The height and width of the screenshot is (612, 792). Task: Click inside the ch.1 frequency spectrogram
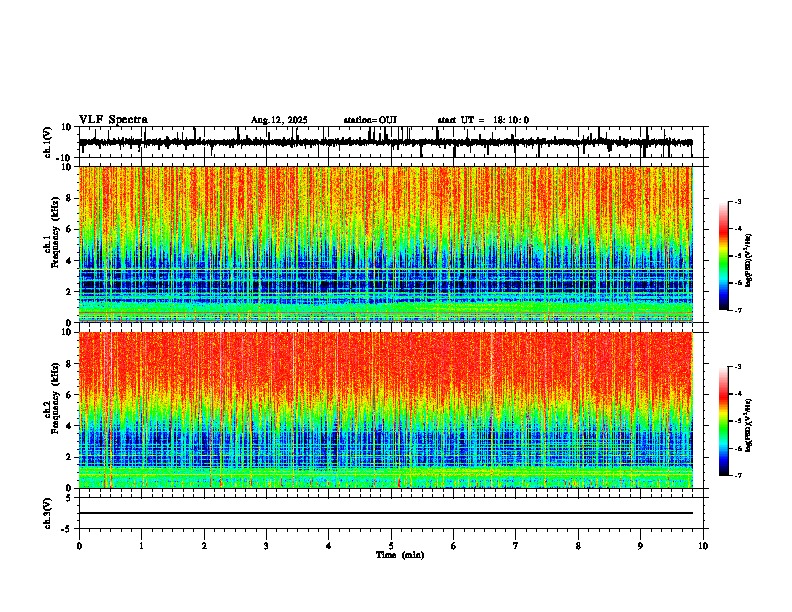pyautogui.click(x=386, y=244)
